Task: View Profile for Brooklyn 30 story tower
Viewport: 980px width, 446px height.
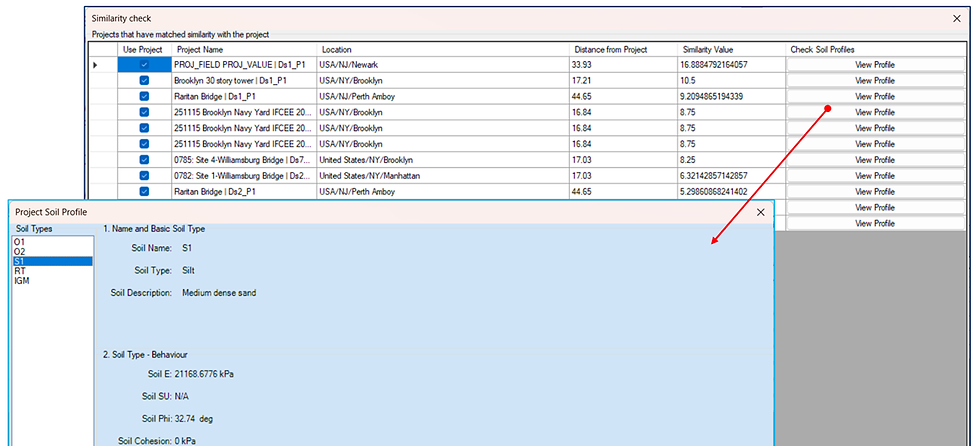Action: (x=875, y=81)
